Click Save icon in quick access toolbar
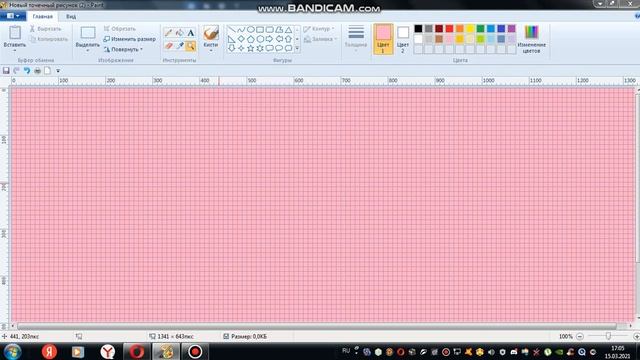 click(x=6, y=71)
